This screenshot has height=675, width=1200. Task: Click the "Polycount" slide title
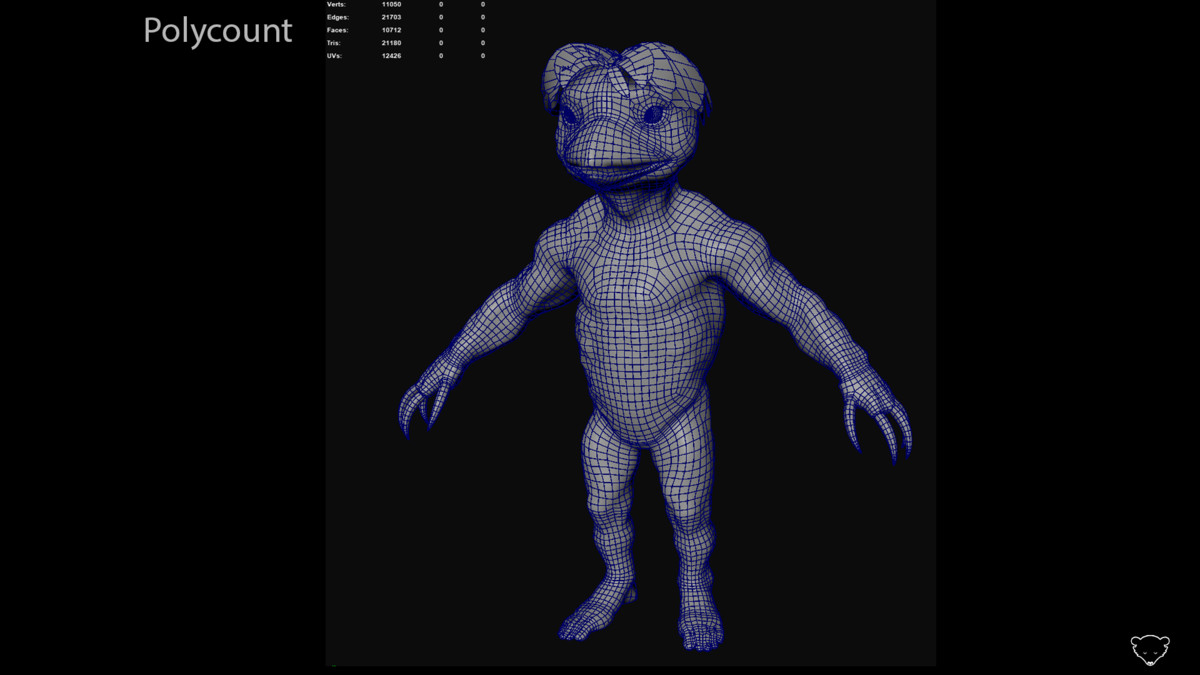pyautogui.click(x=217, y=32)
